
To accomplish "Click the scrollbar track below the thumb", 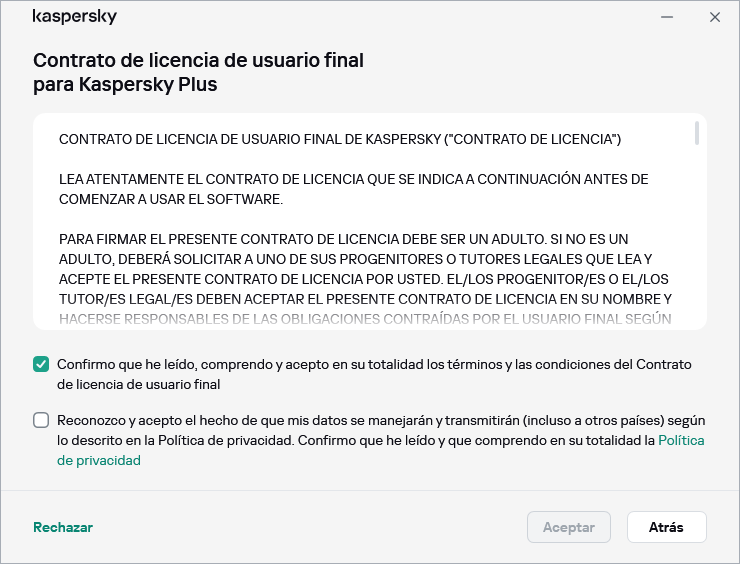I will click(696, 240).
